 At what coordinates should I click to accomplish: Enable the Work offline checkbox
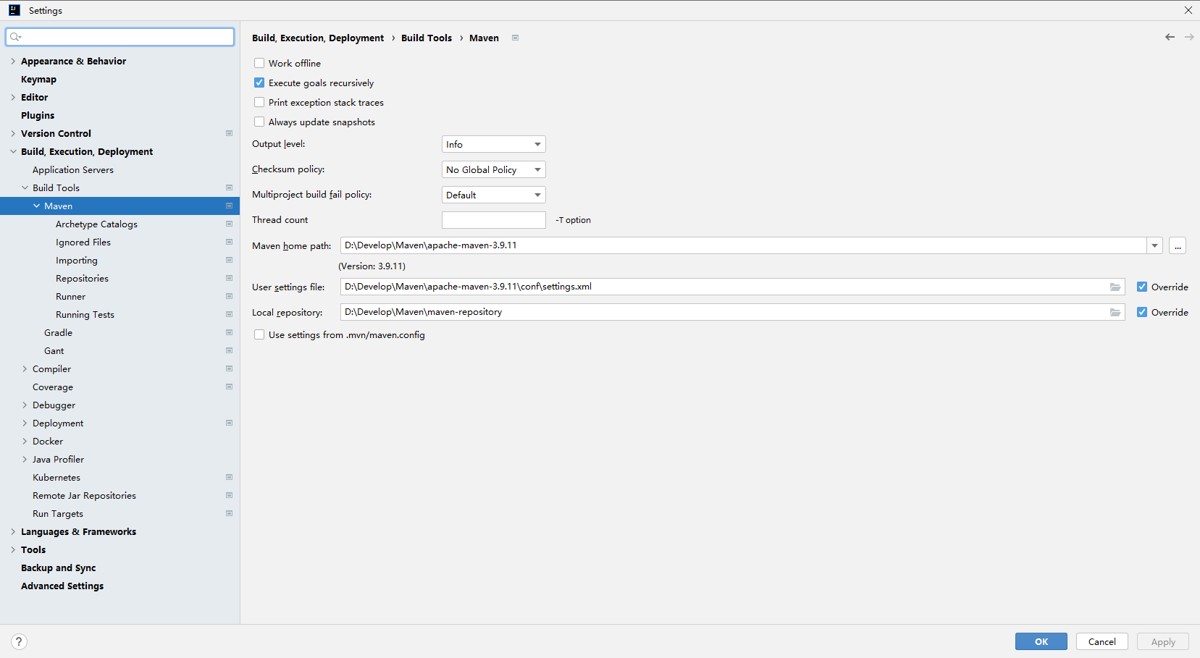(259, 63)
